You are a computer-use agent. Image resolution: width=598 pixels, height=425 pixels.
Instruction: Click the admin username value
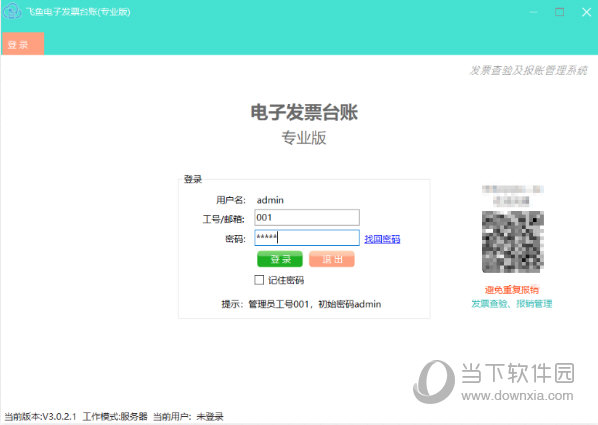[270, 200]
